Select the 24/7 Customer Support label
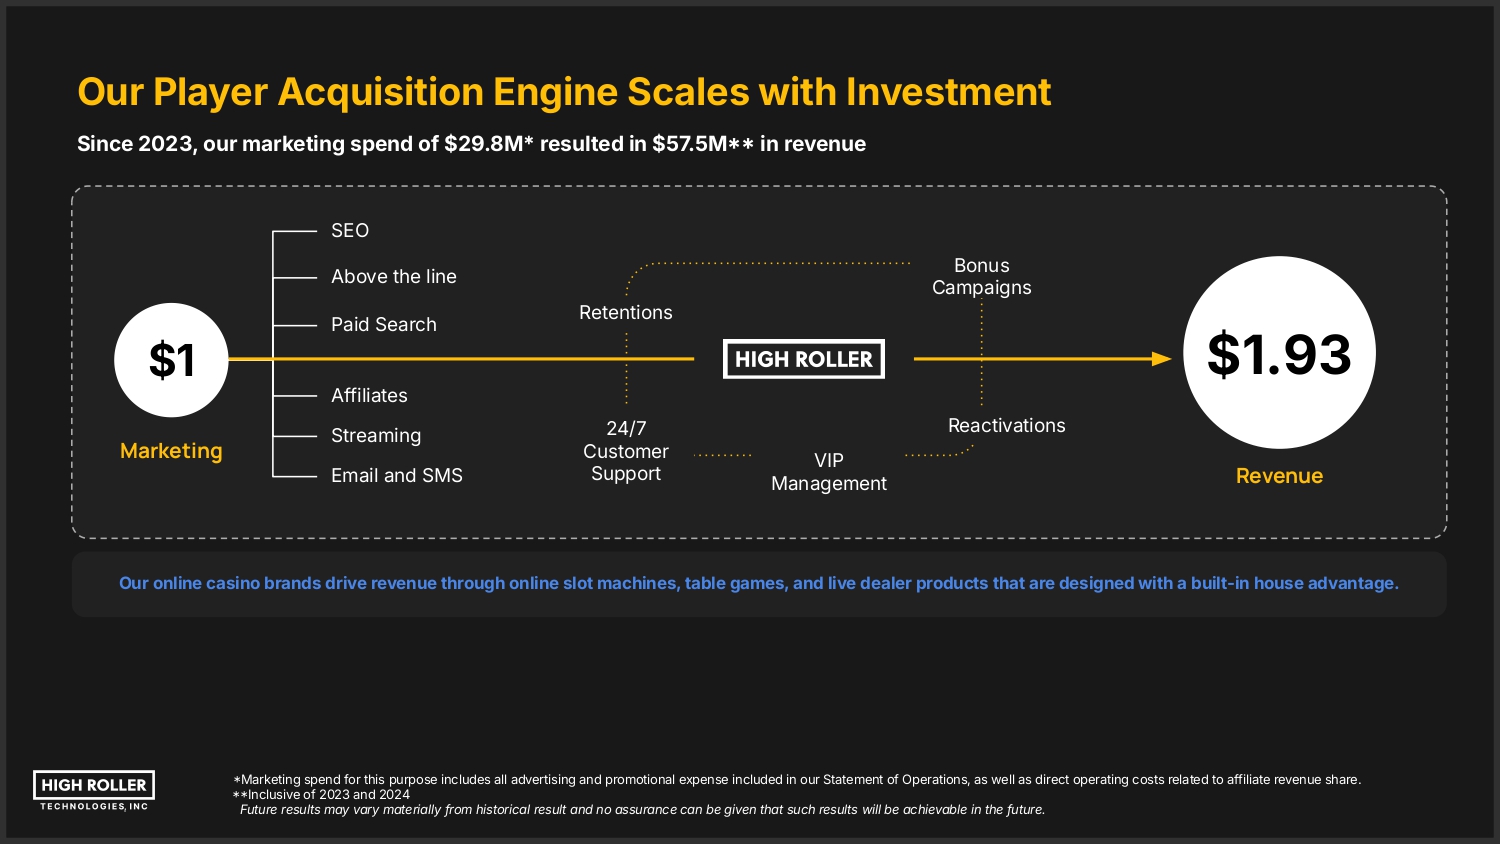The width and height of the screenshot is (1500, 844). click(x=626, y=451)
